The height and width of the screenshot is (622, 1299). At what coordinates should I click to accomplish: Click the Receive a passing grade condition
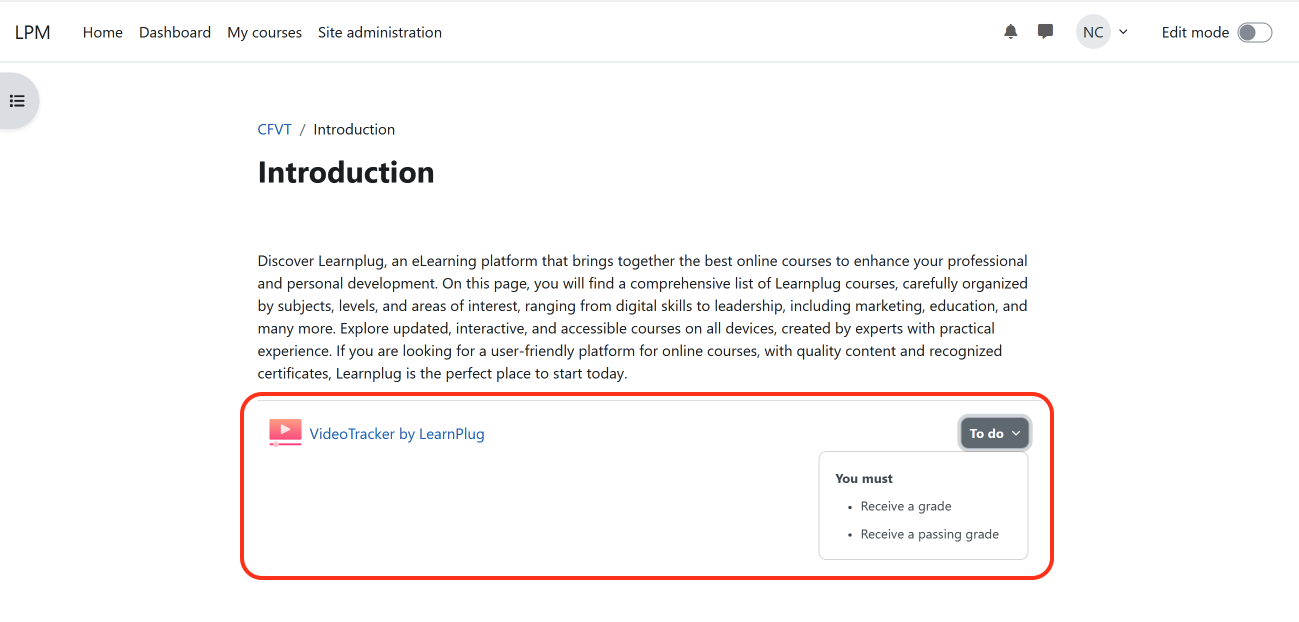[x=929, y=534]
